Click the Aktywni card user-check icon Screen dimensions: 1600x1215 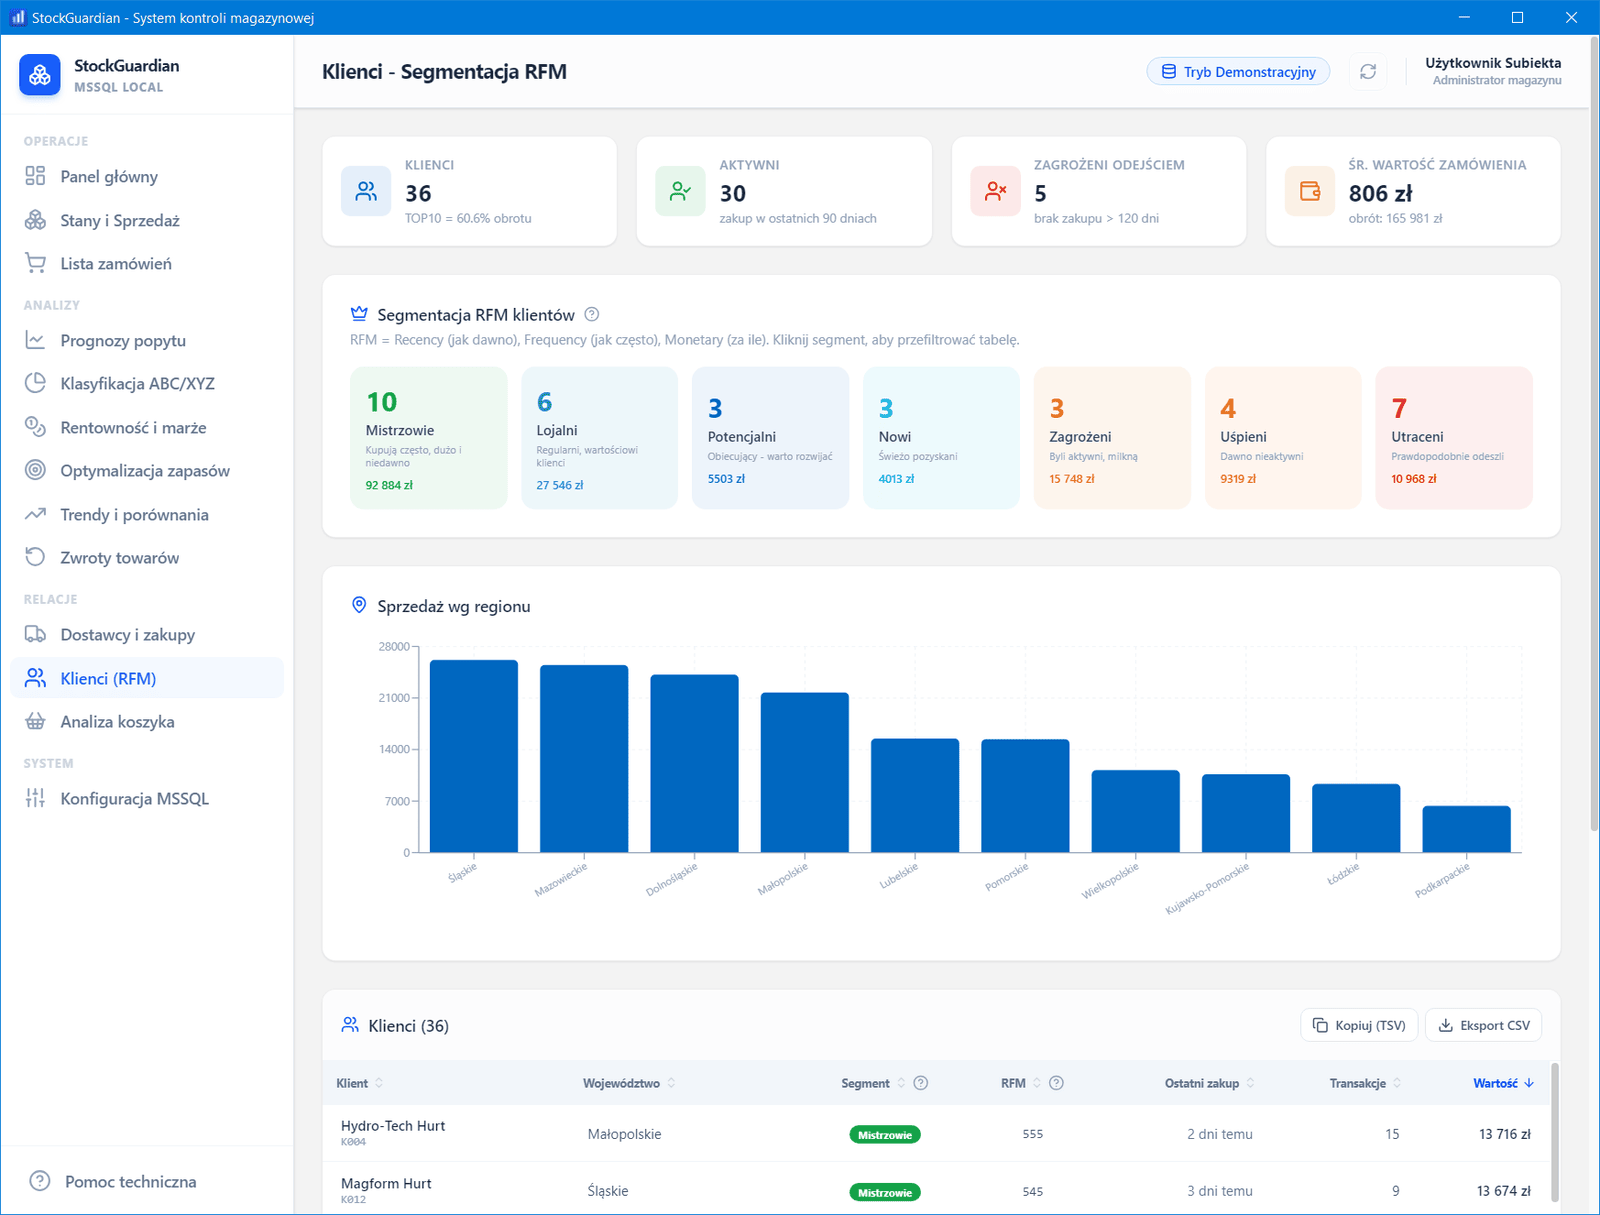tap(680, 191)
